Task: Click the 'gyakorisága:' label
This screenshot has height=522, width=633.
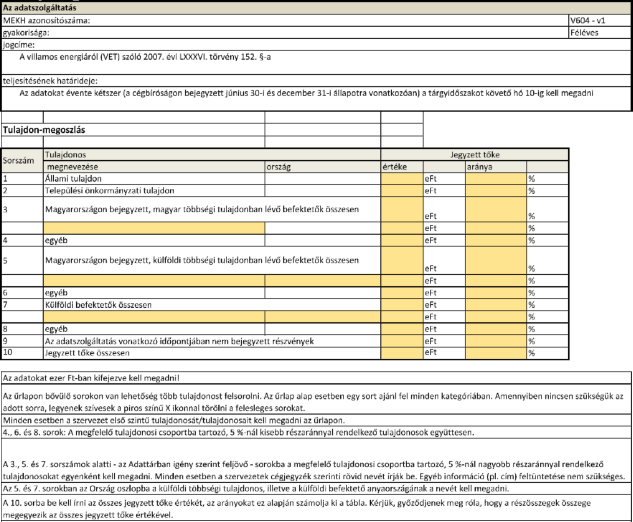Action: pyautogui.click(x=26, y=33)
